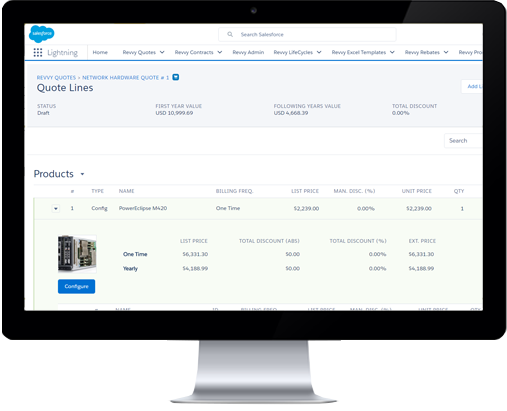Click the Configure button
This screenshot has width=507, height=411.
pyautogui.click(x=76, y=286)
